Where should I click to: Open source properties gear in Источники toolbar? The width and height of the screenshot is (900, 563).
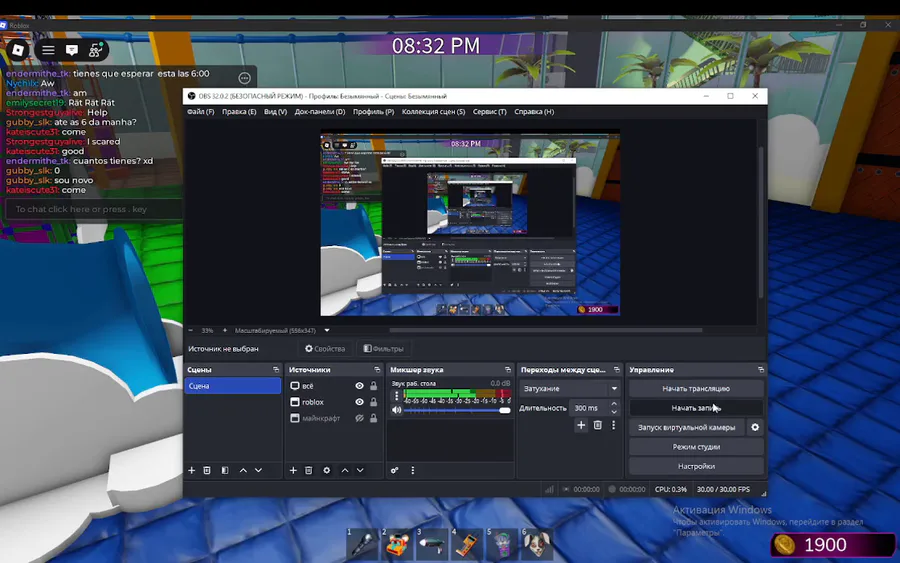click(327, 470)
